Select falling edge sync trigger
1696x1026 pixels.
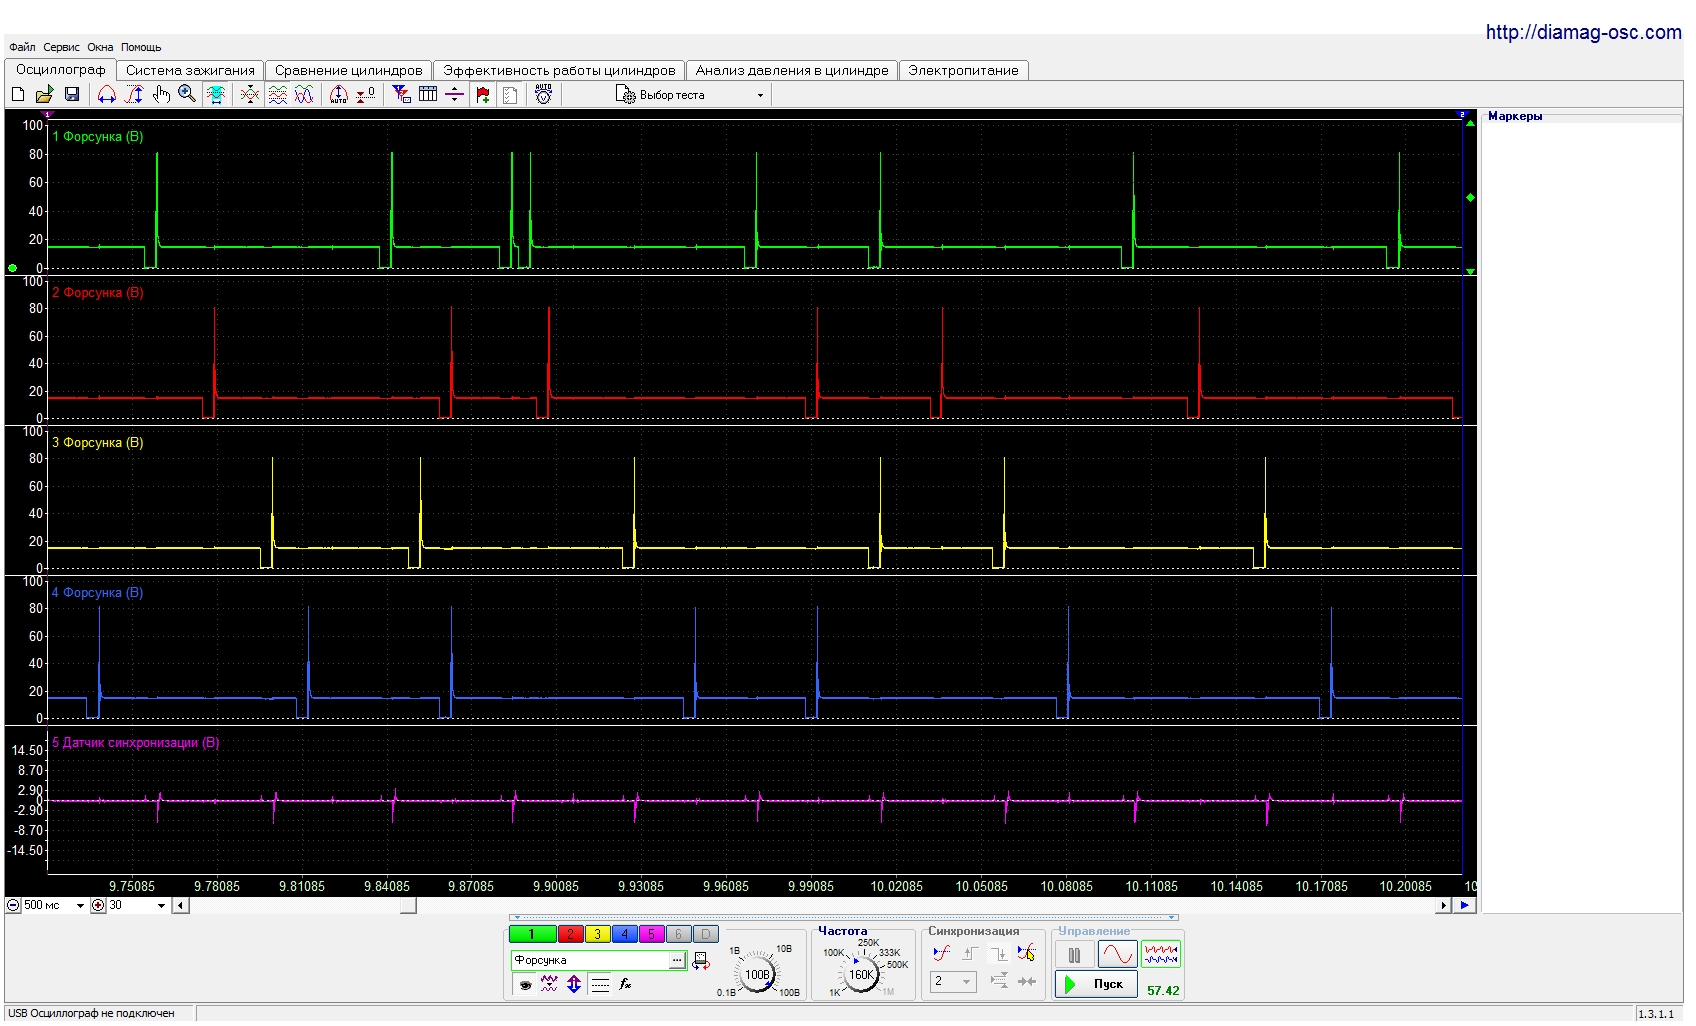coord(998,954)
